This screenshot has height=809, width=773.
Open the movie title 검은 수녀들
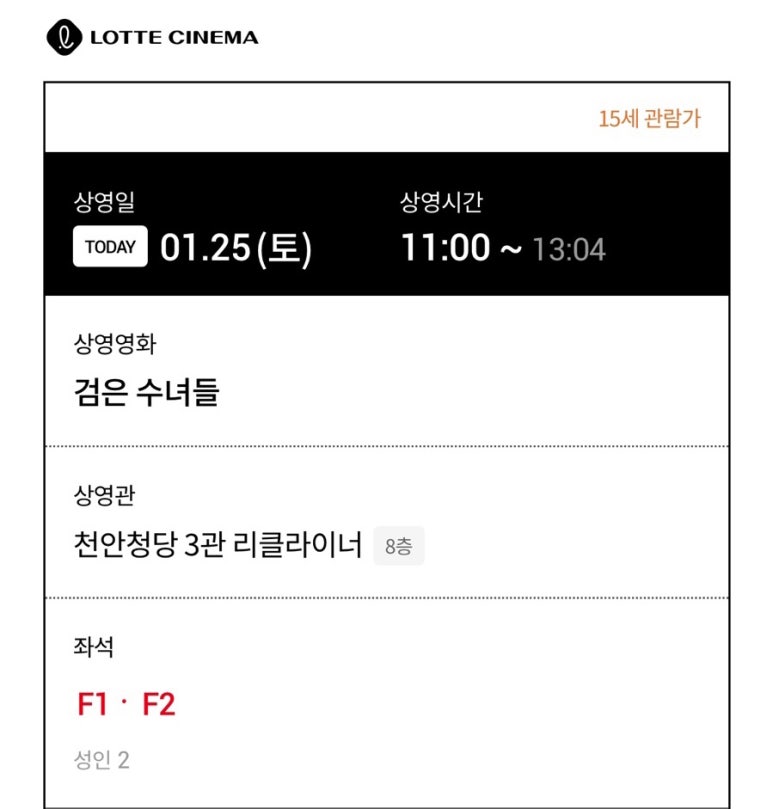point(147,392)
